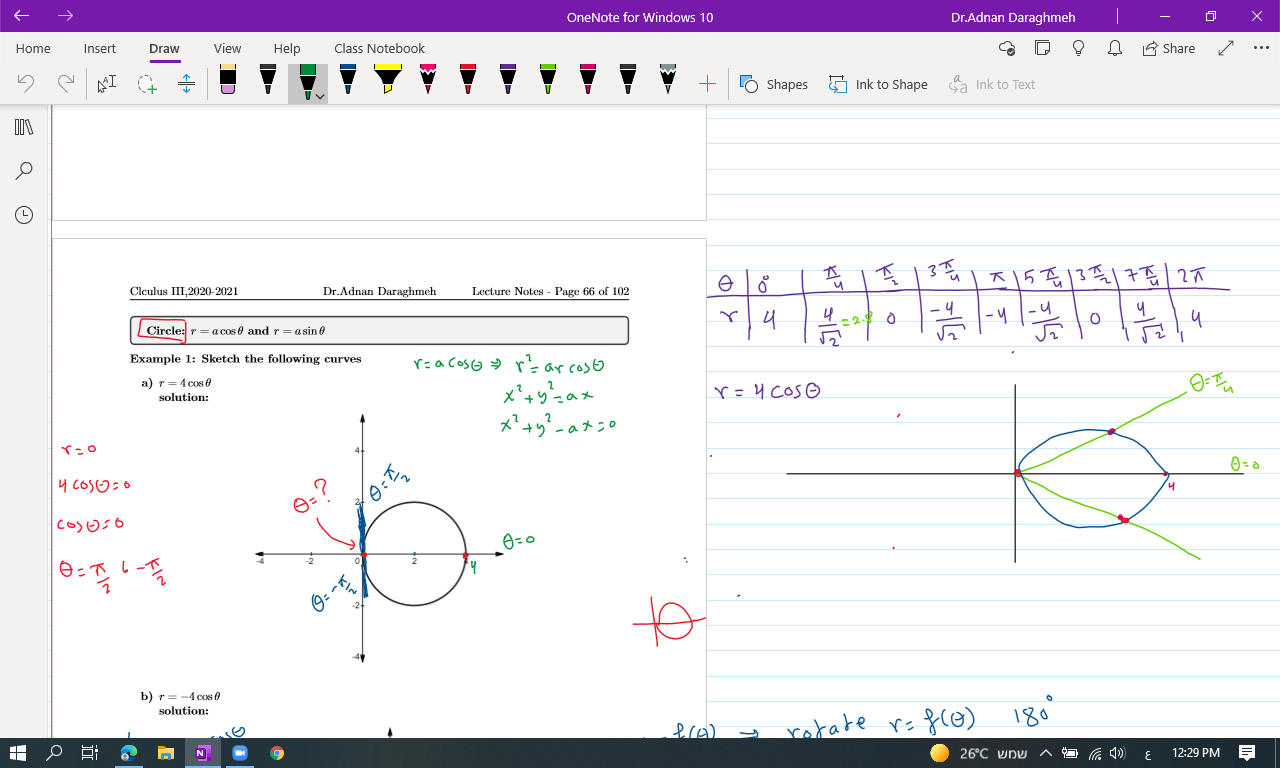Open the Feed sticky note icon
Image resolution: width=1280 pixels, height=768 pixels.
1043,48
